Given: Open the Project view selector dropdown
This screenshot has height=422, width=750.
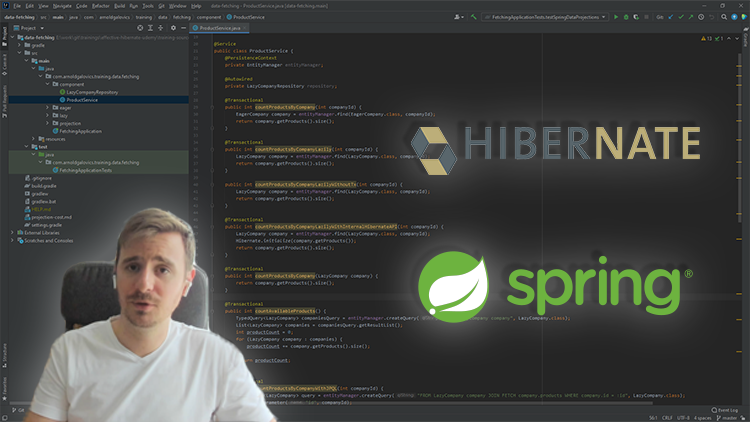Looking at the screenshot, I should click(29, 28).
